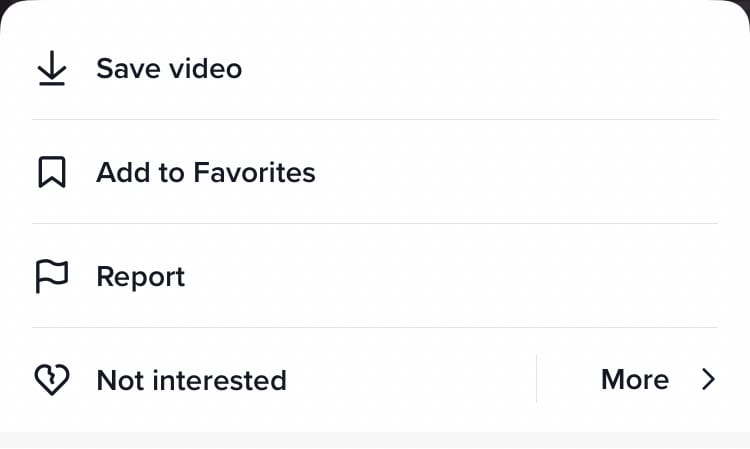Viewport: 750px width, 449px height.
Task: Click the word "Add" in second option
Action: 120,173
